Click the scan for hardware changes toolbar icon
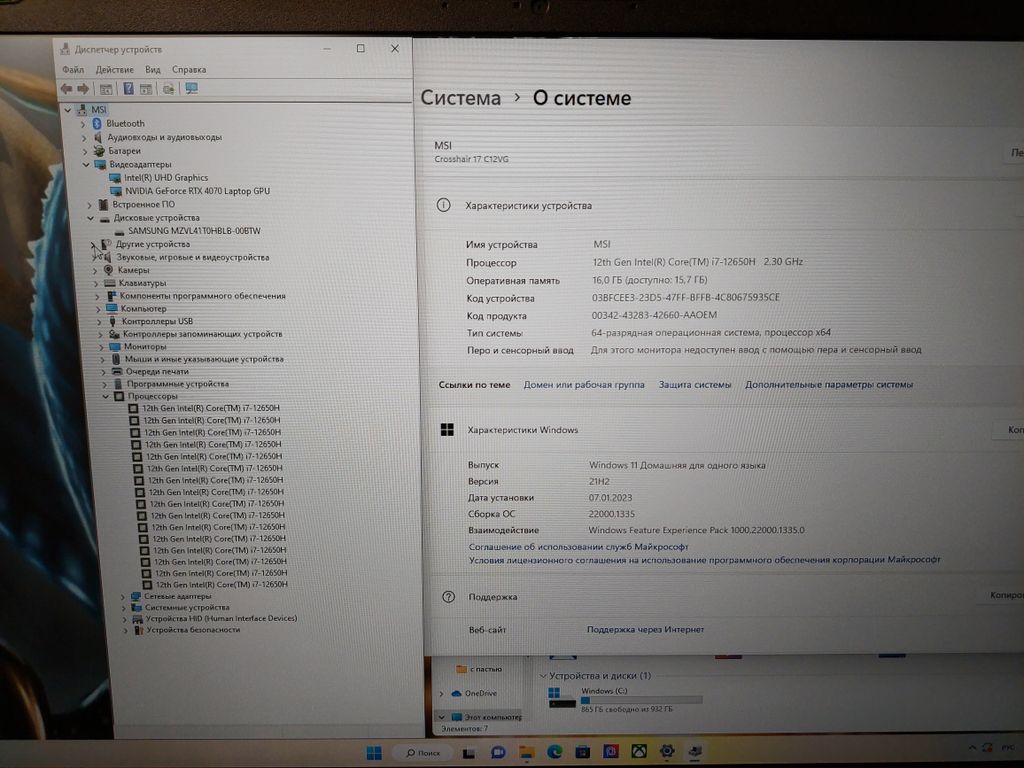The width and height of the screenshot is (1024, 768). click(168, 89)
